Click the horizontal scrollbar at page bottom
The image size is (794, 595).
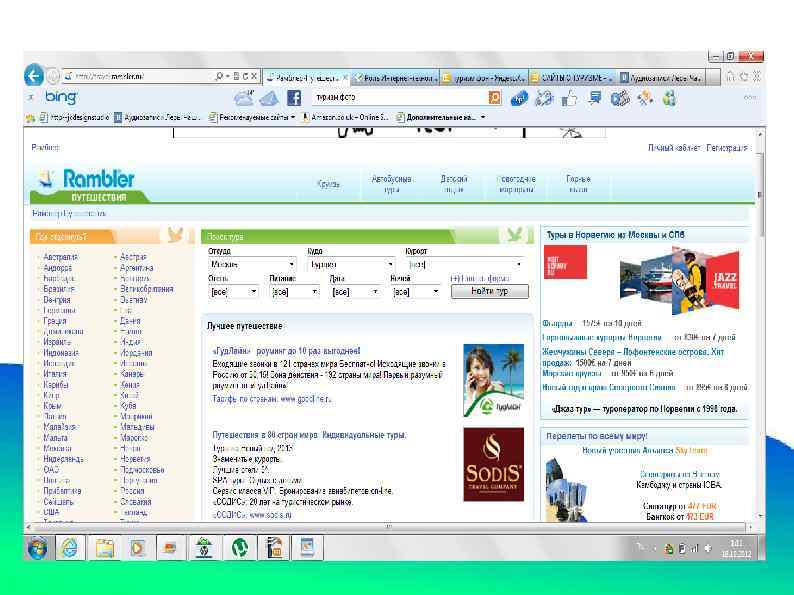pos(389,527)
